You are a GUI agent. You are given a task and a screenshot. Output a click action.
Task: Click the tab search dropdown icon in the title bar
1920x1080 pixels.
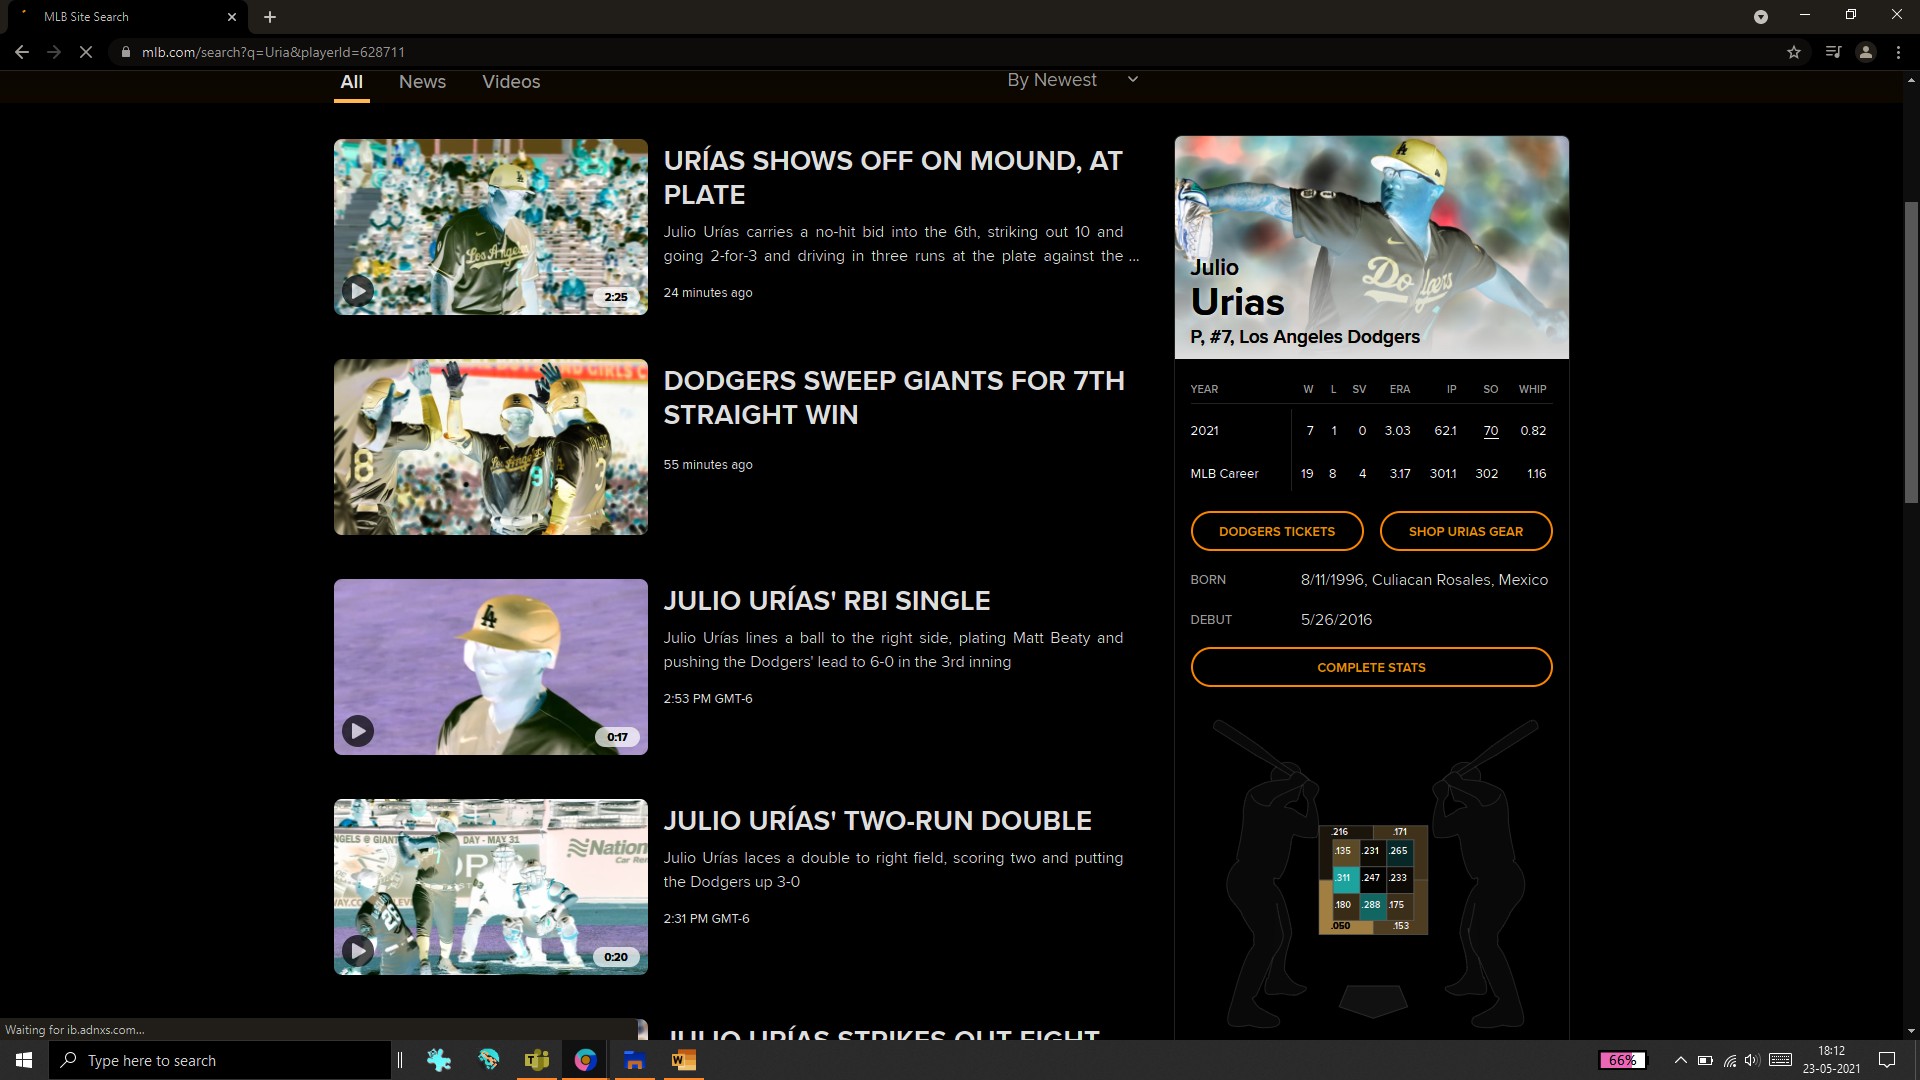coord(1761,16)
